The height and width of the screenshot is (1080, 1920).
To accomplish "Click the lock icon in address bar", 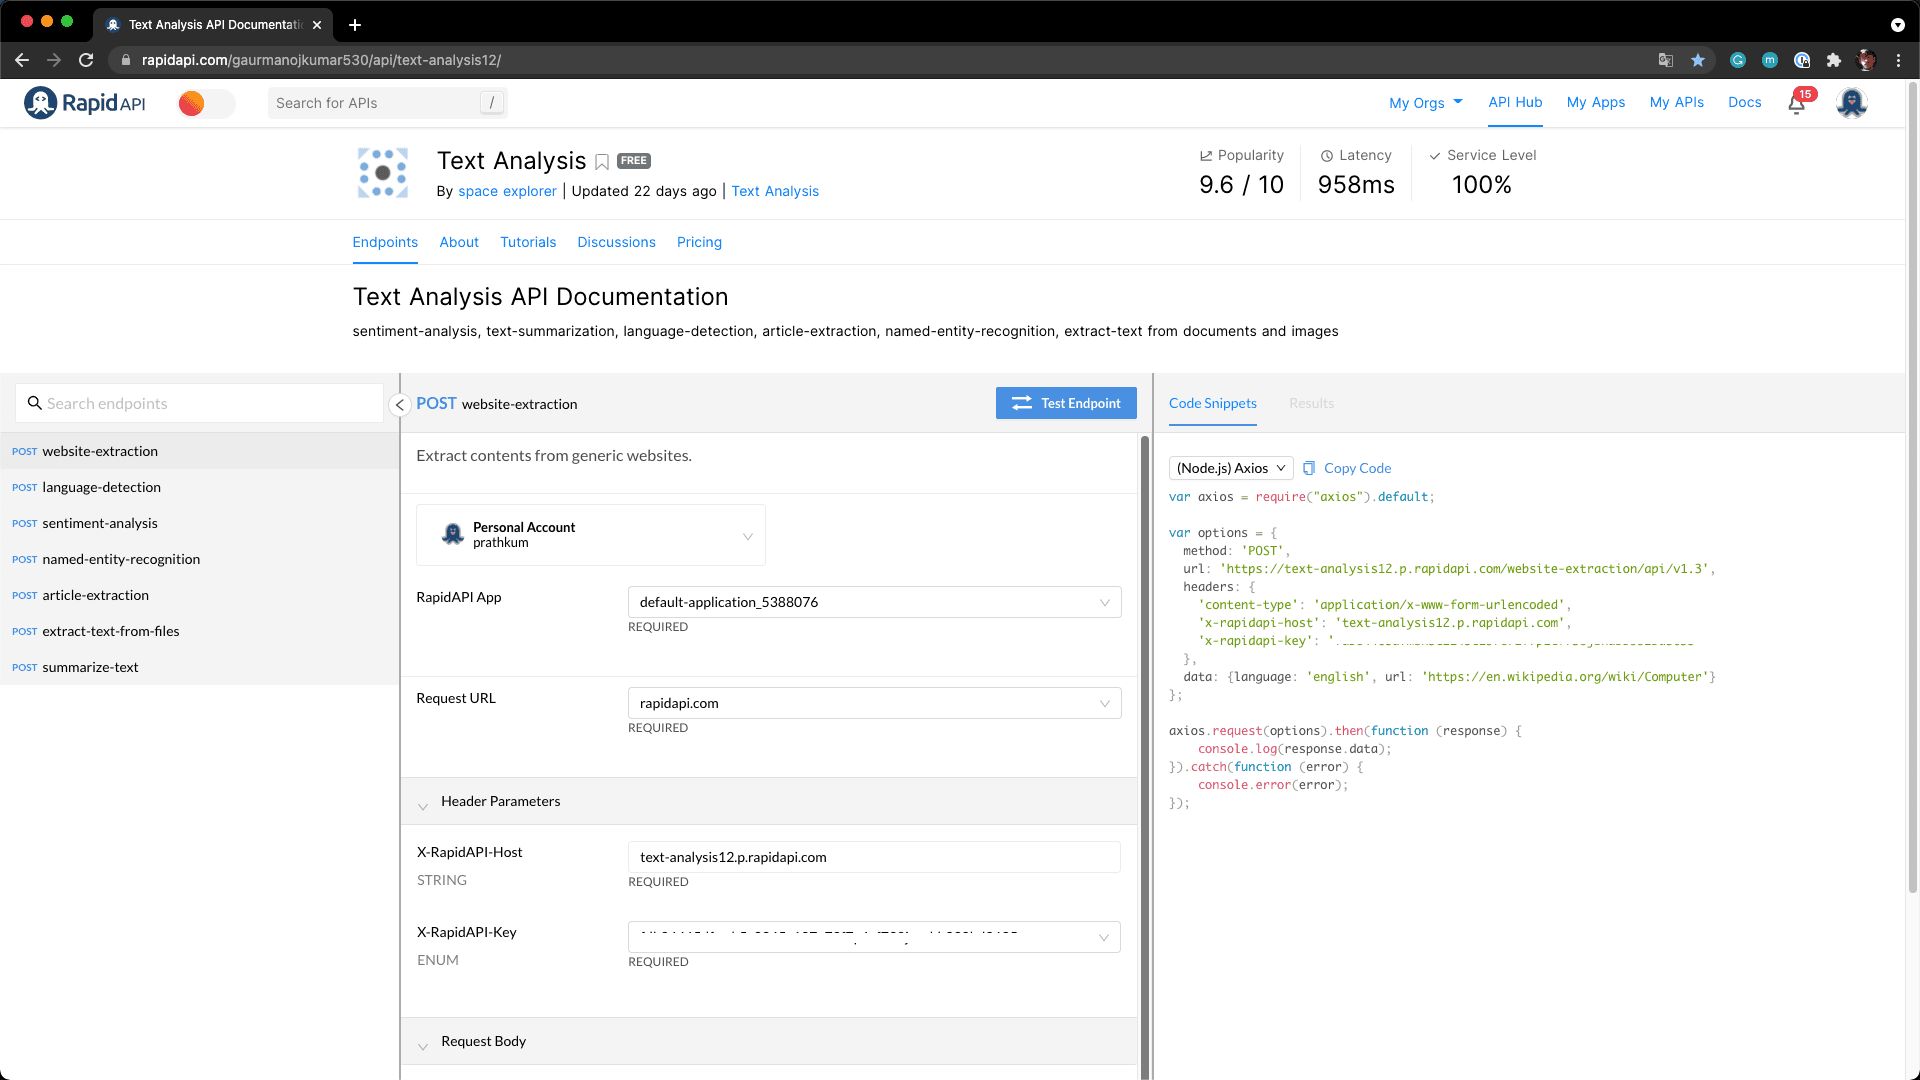I will [126, 60].
